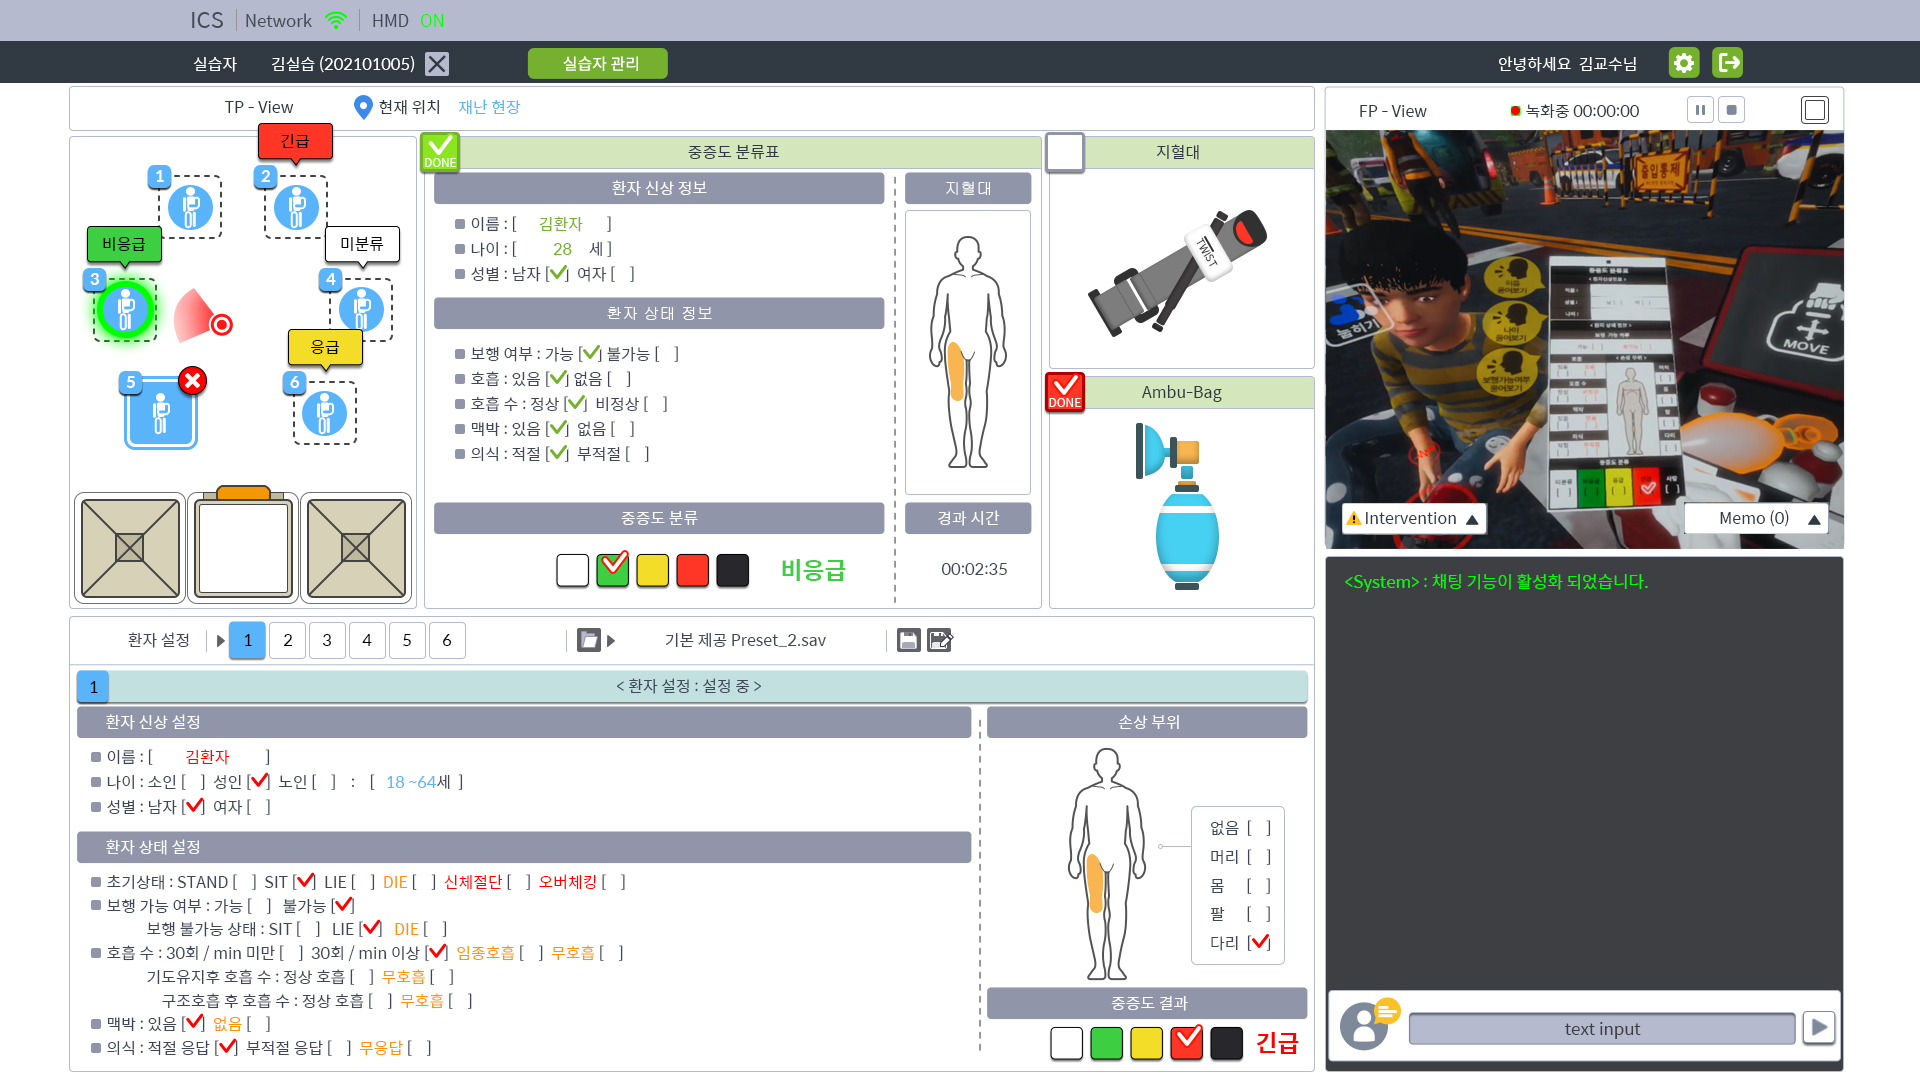Save preset with floppy disk icon
The height and width of the screenshot is (1080, 1920).
908,640
